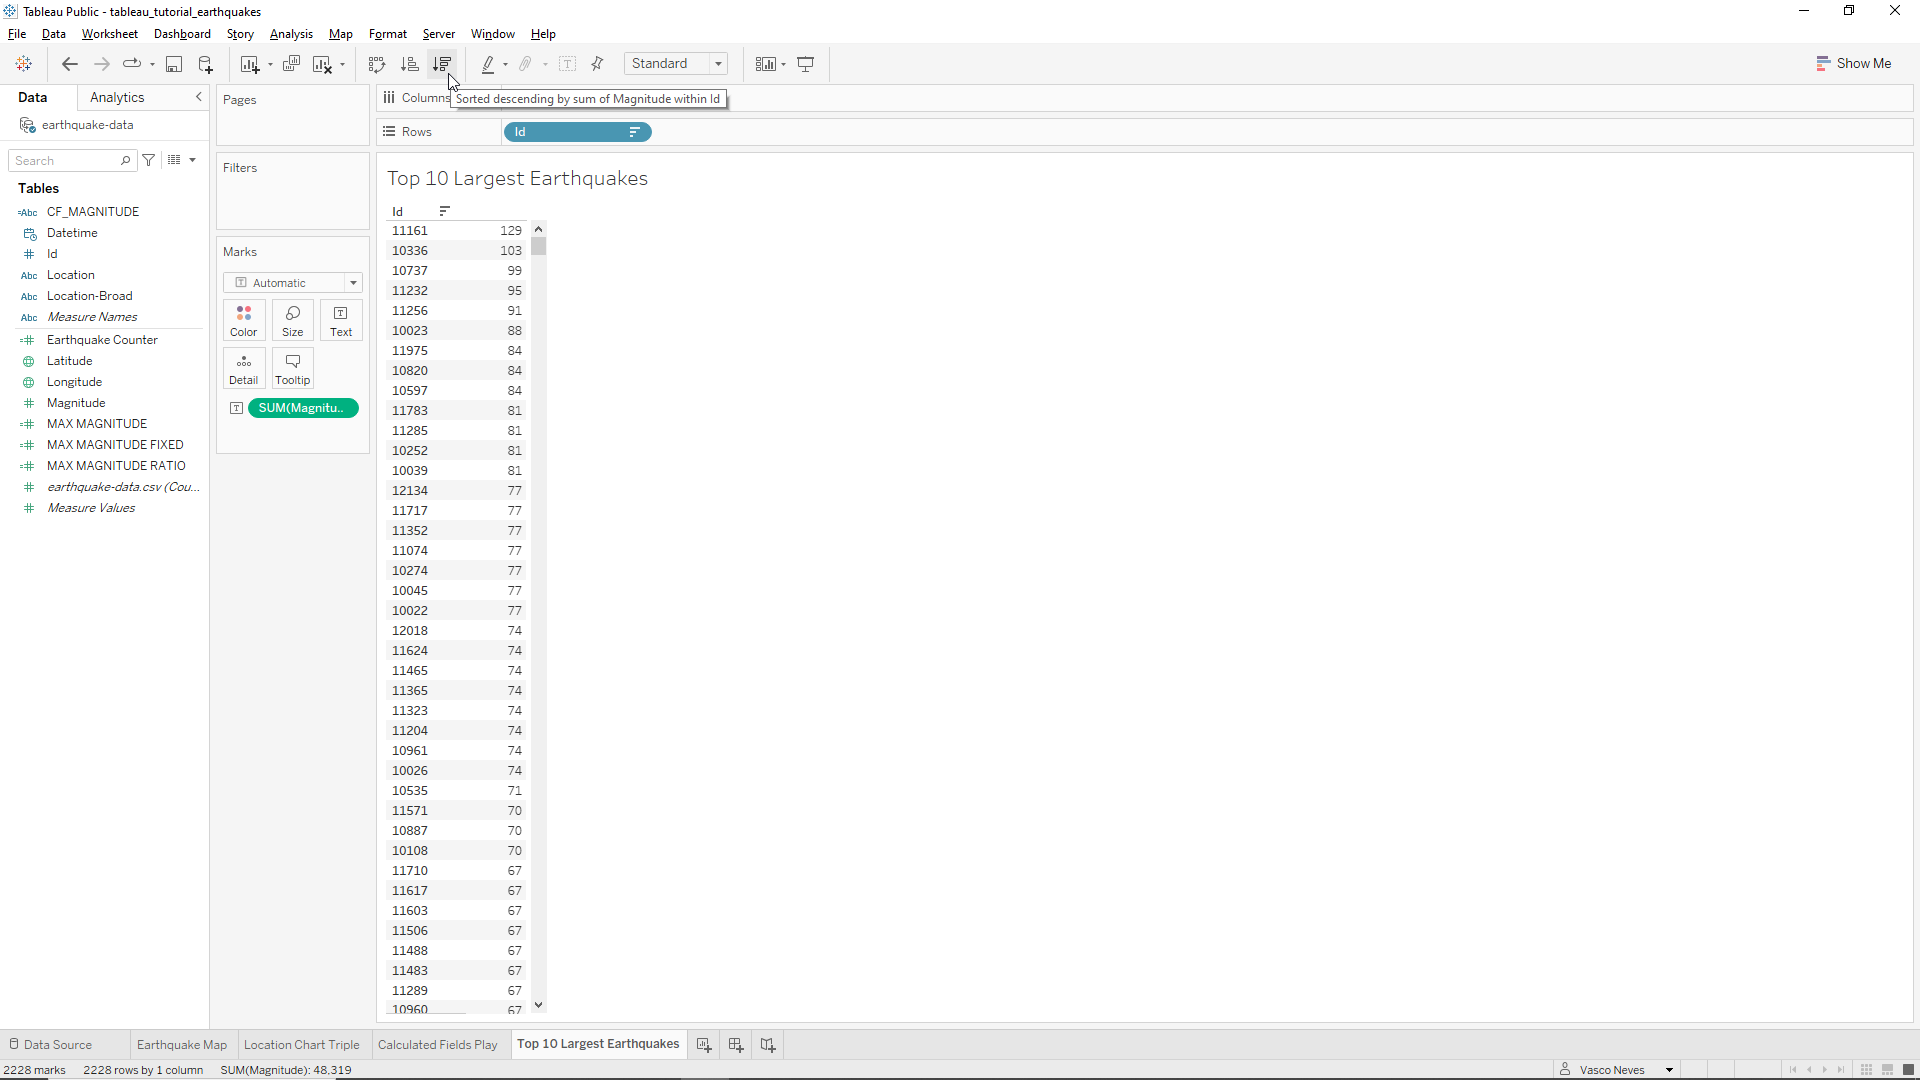Click the Replay animation icon
This screenshot has width=1920, height=1080.
pyautogui.click(x=131, y=64)
